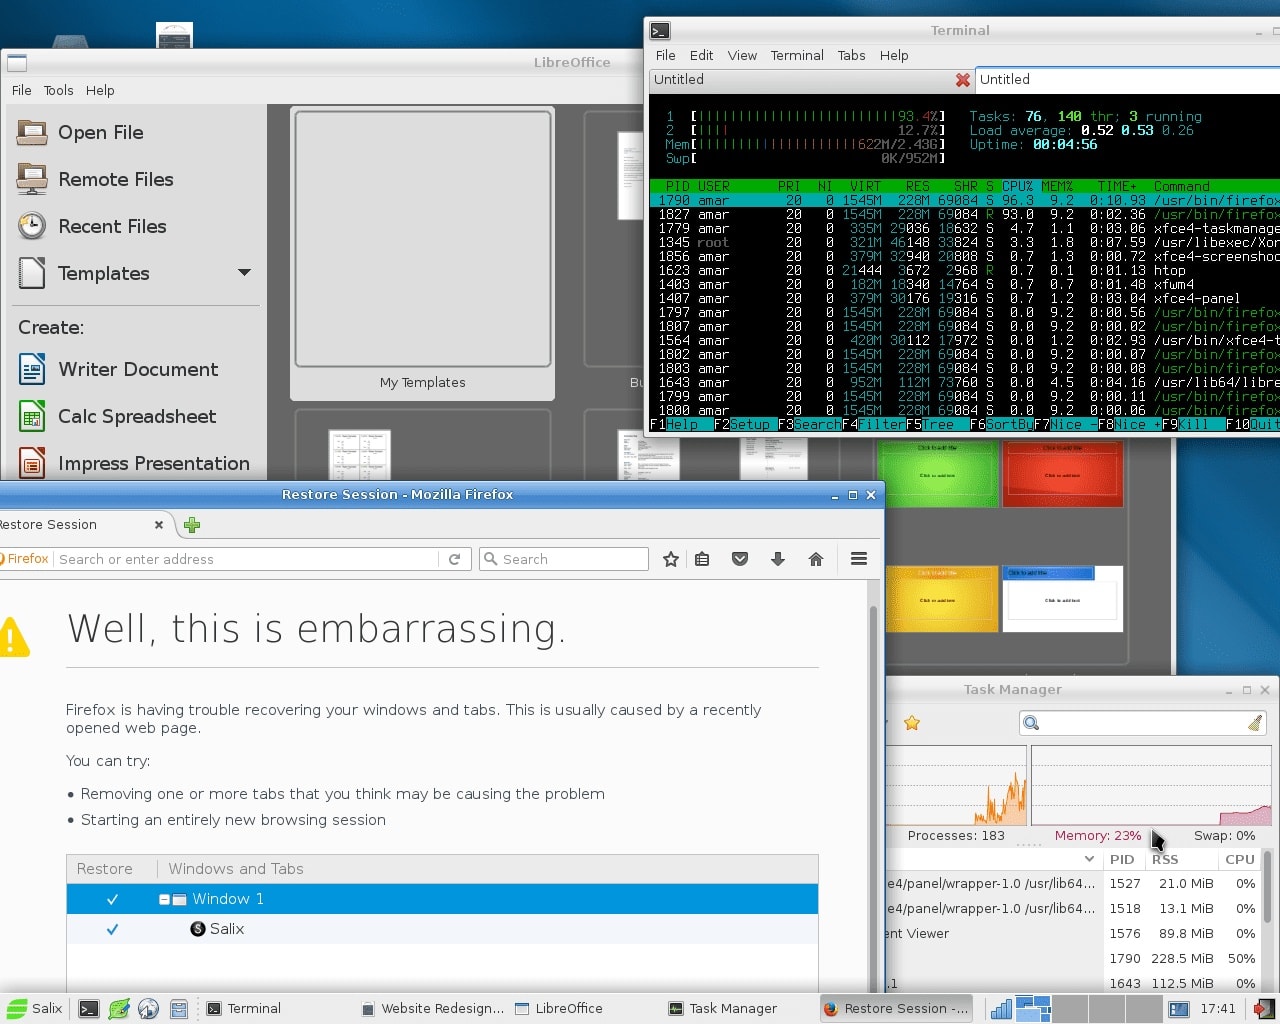The image size is (1280, 1024).
Task: Select PID 1527 row in Task Manager
Action: pos(1075,884)
